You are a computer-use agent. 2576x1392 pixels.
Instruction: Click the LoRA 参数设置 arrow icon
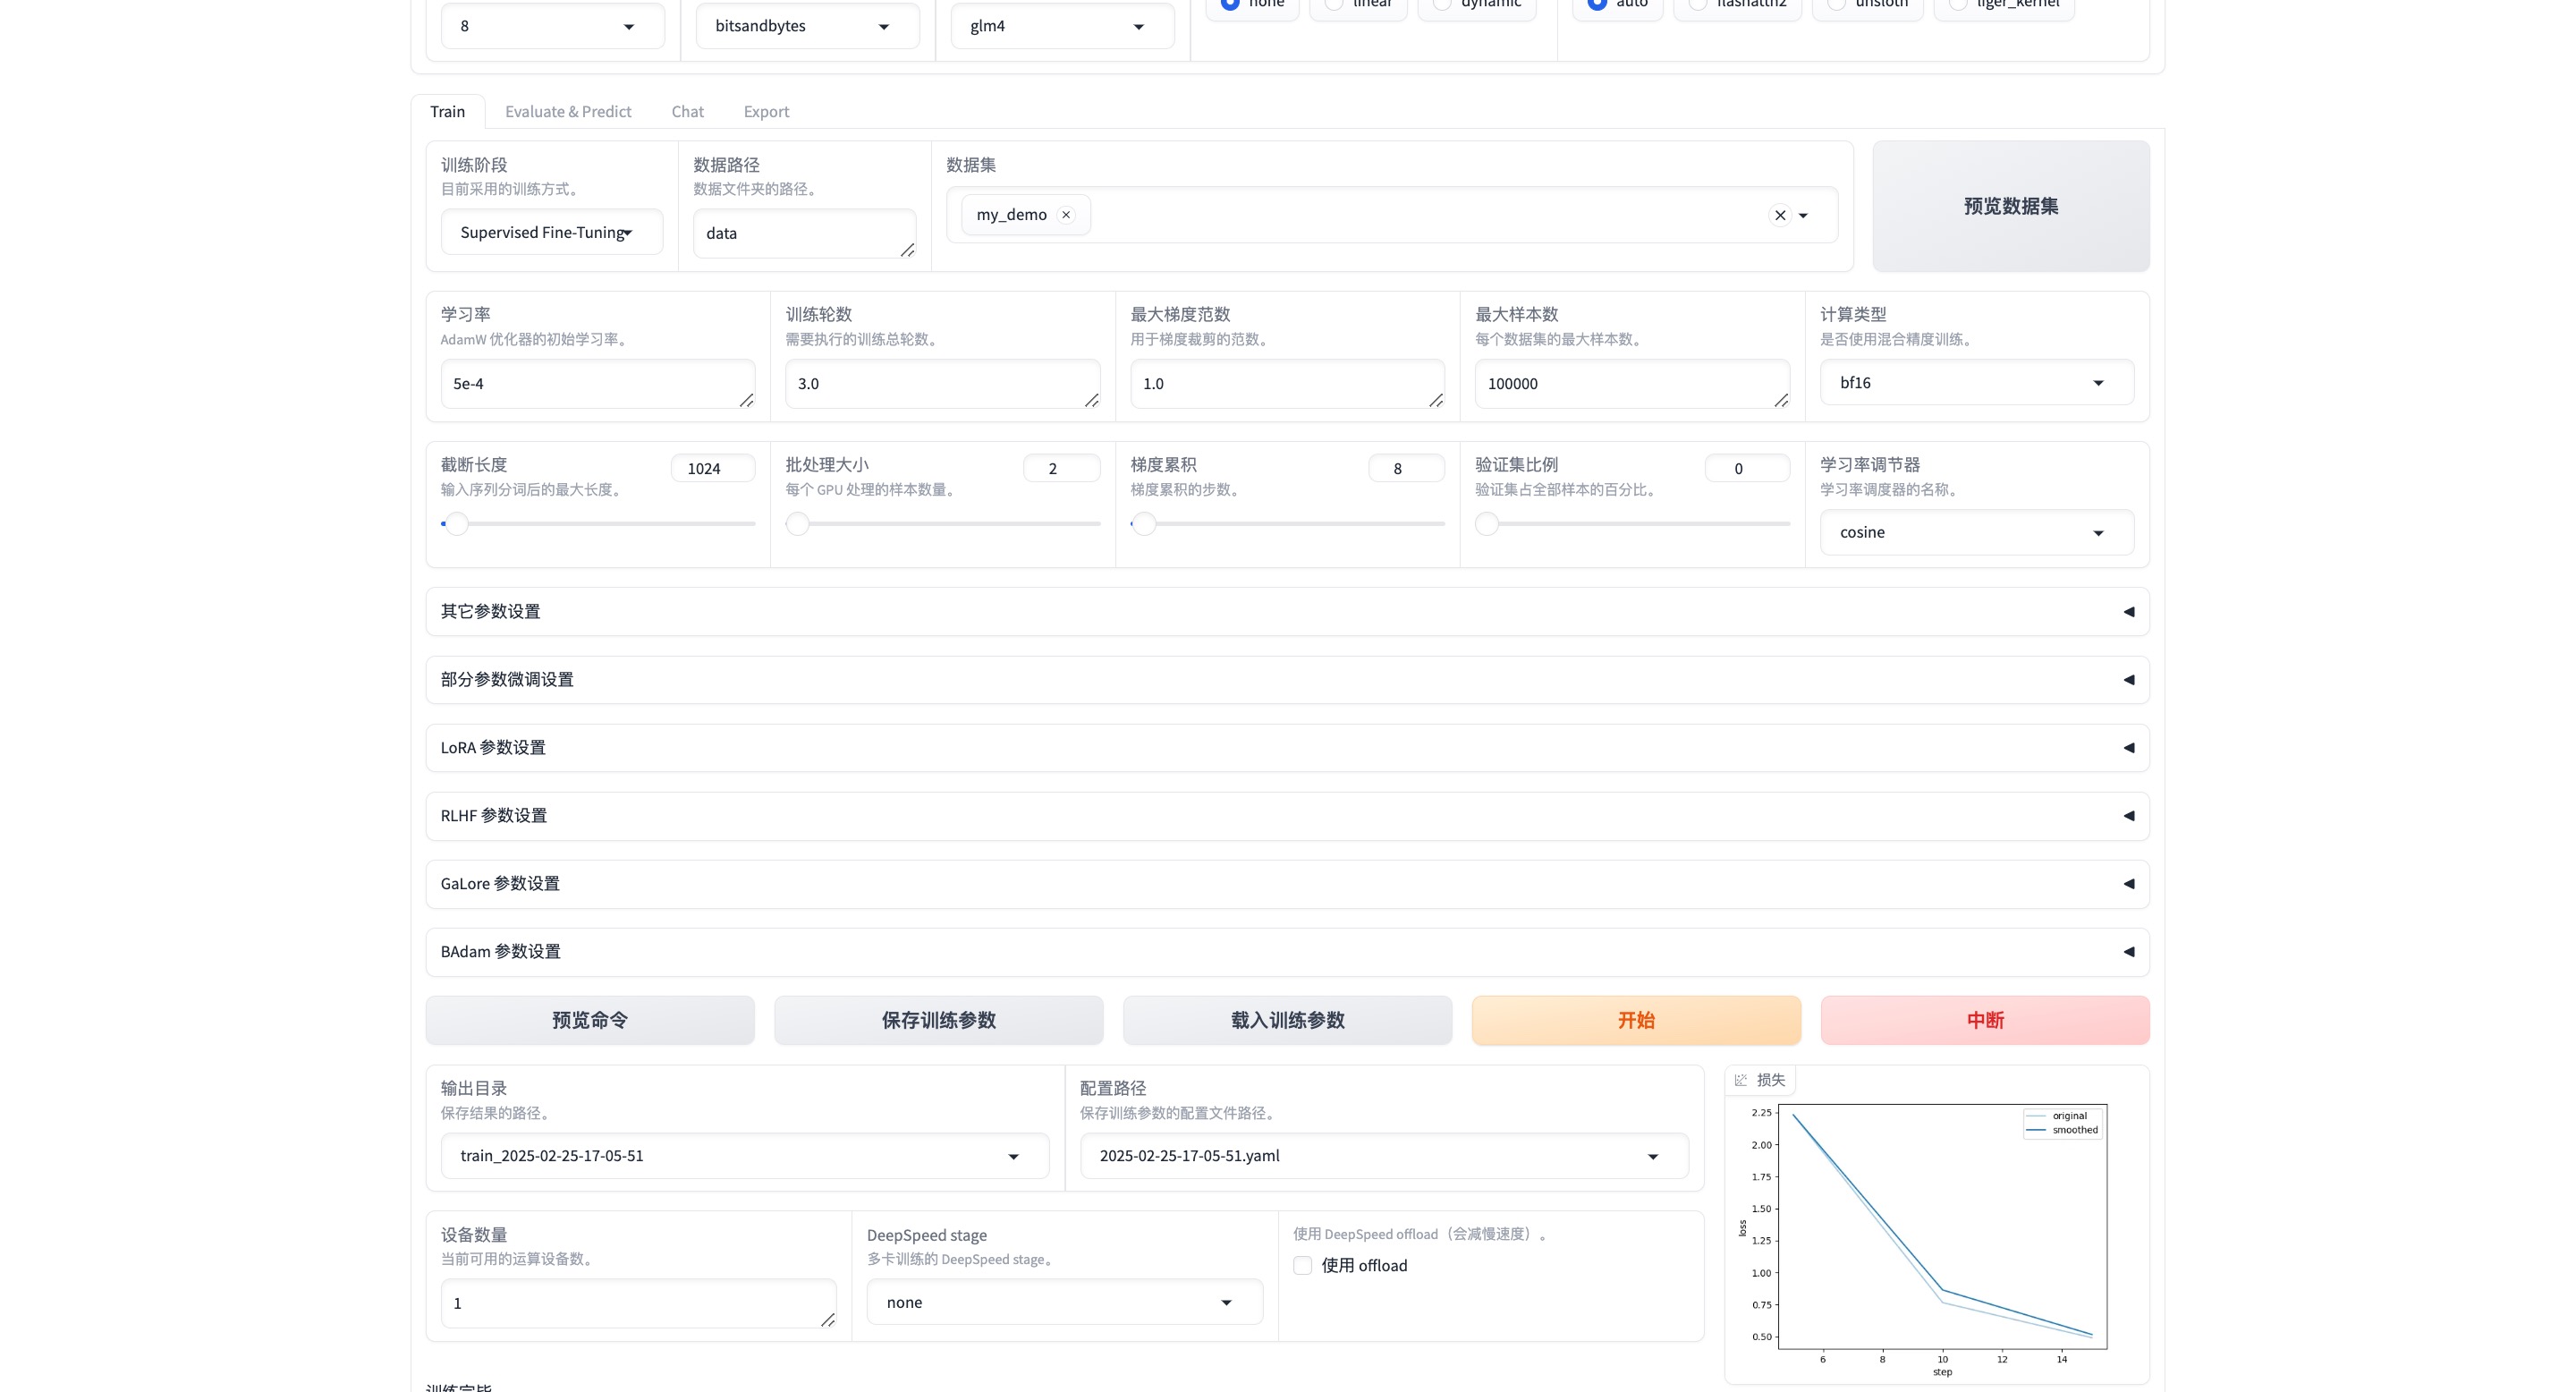[2128, 748]
